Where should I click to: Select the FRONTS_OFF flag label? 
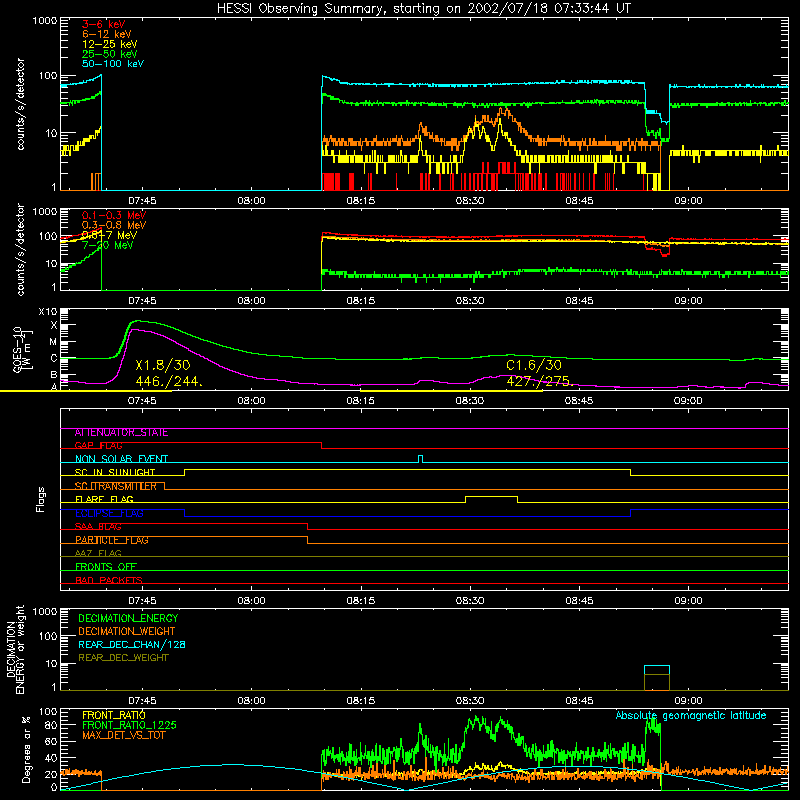coord(106,567)
